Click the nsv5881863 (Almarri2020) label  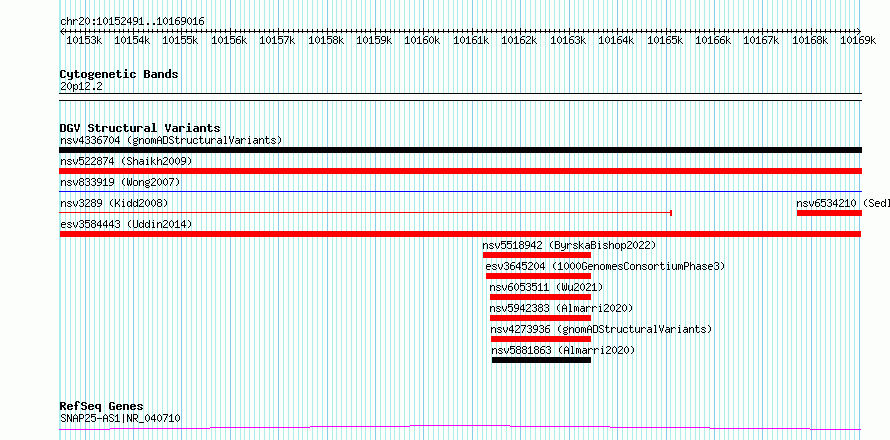563,350
